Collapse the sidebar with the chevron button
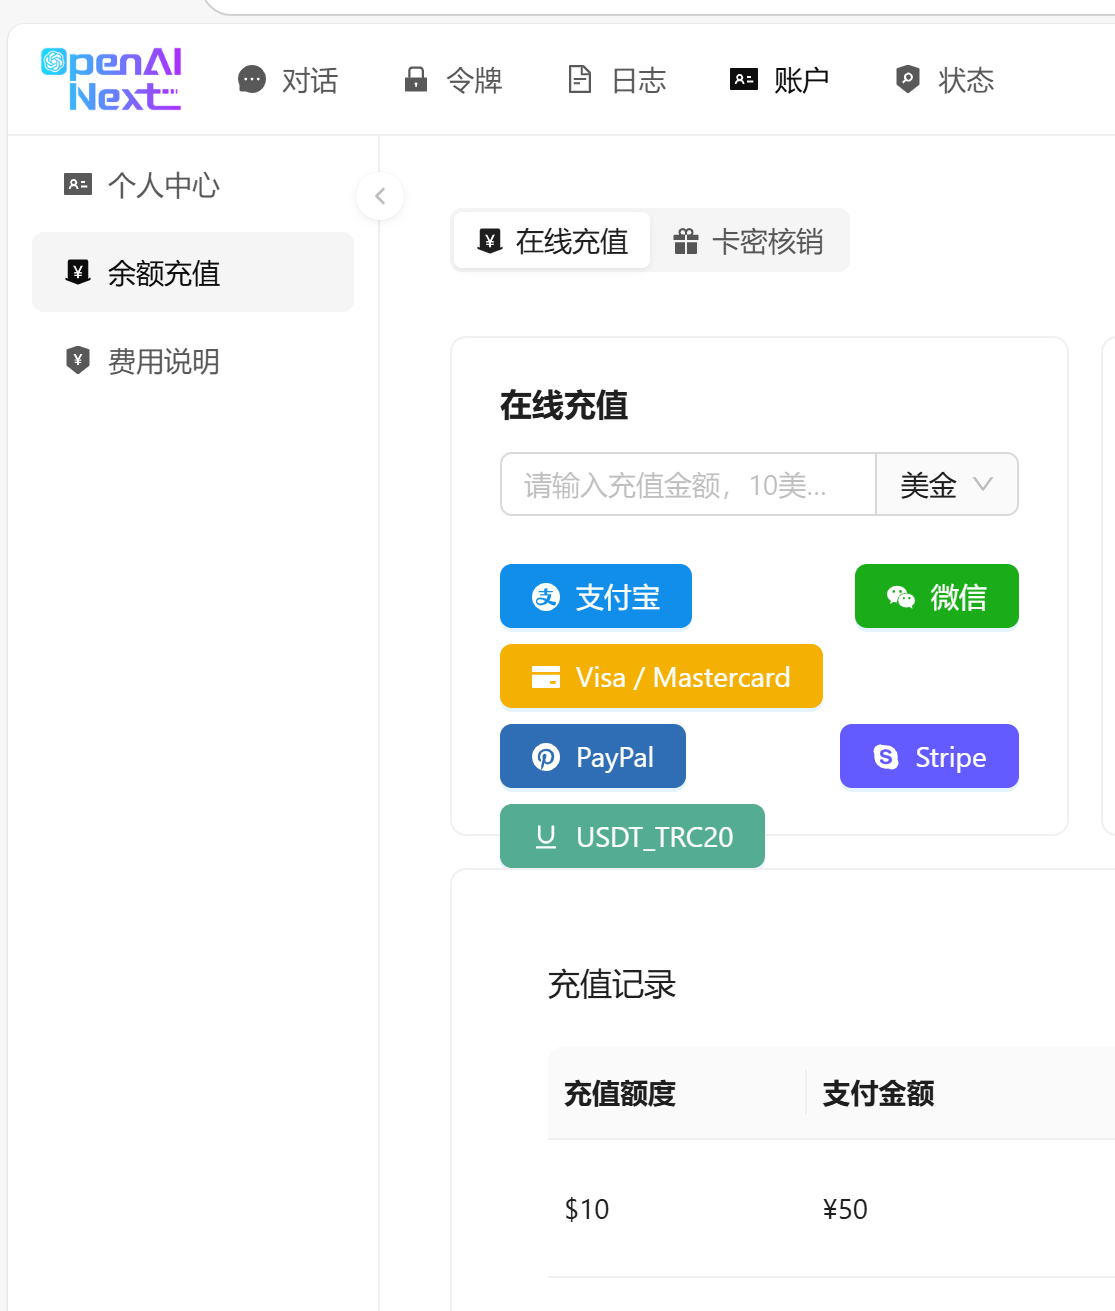The width and height of the screenshot is (1115, 1311). coord(380,196)
